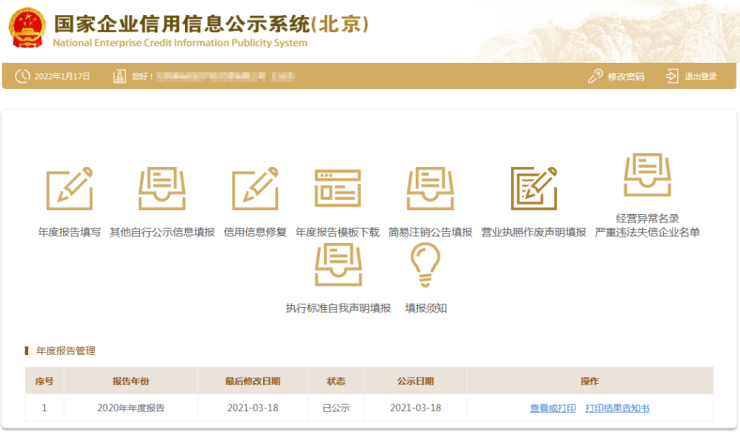Open 经营异常名录 tray icon
740x444 pixels.
click(647, 176)
